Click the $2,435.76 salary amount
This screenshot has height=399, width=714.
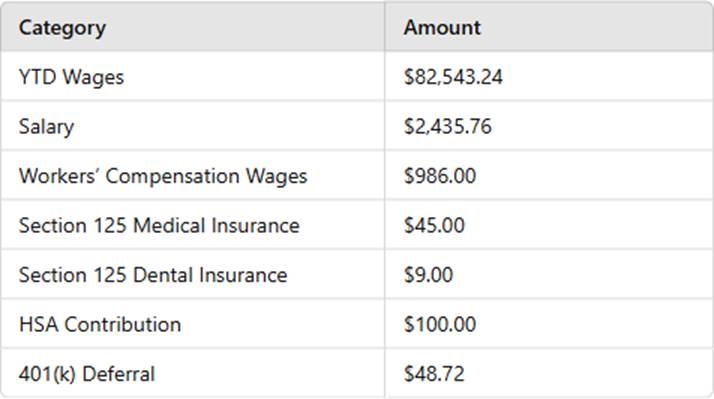(x=448, y=126)
